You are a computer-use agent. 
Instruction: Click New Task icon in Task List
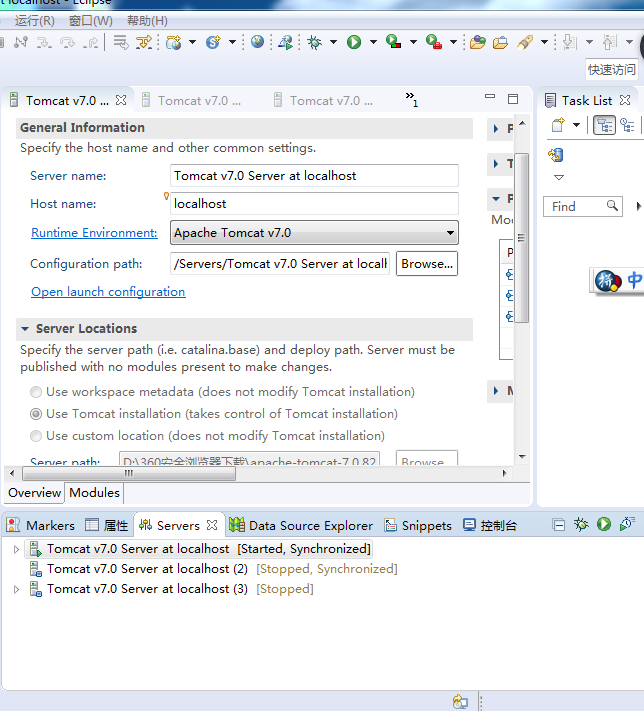point(558,125)
